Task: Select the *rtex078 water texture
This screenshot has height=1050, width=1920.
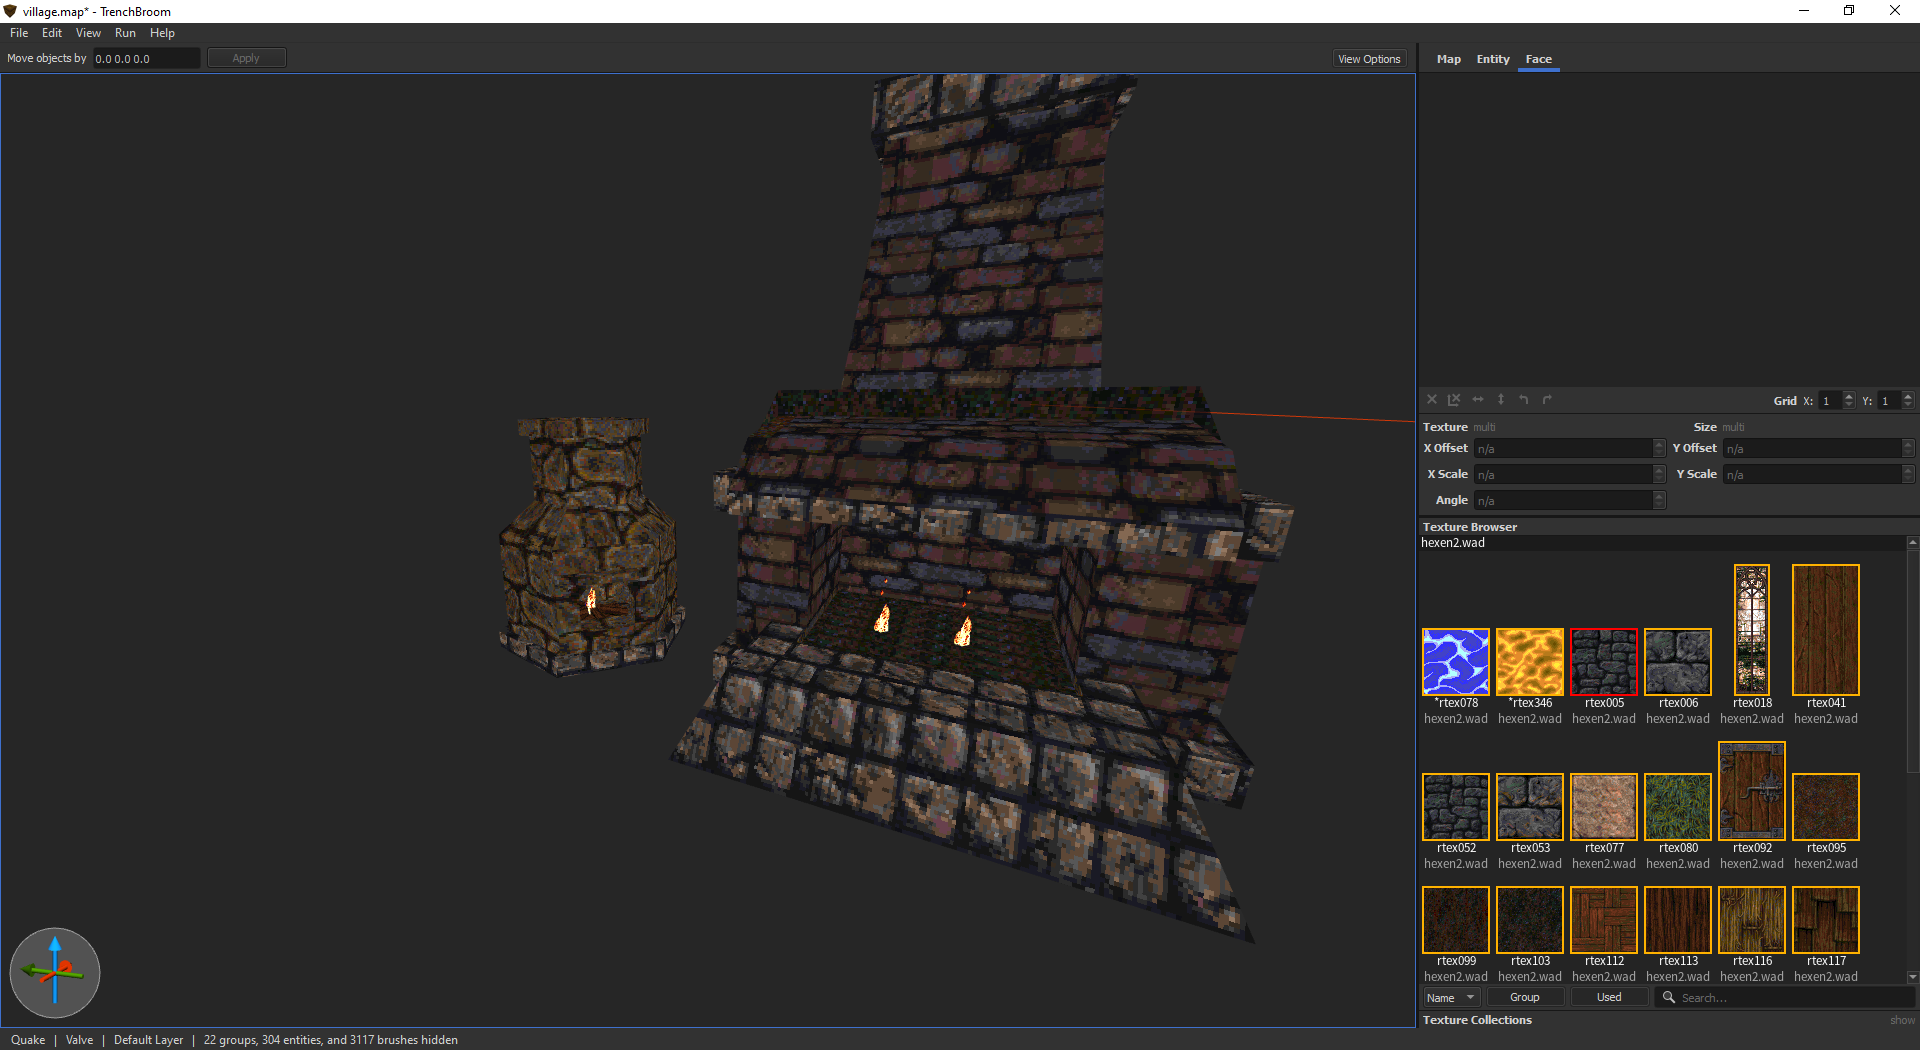Action: pos(1456,662)
